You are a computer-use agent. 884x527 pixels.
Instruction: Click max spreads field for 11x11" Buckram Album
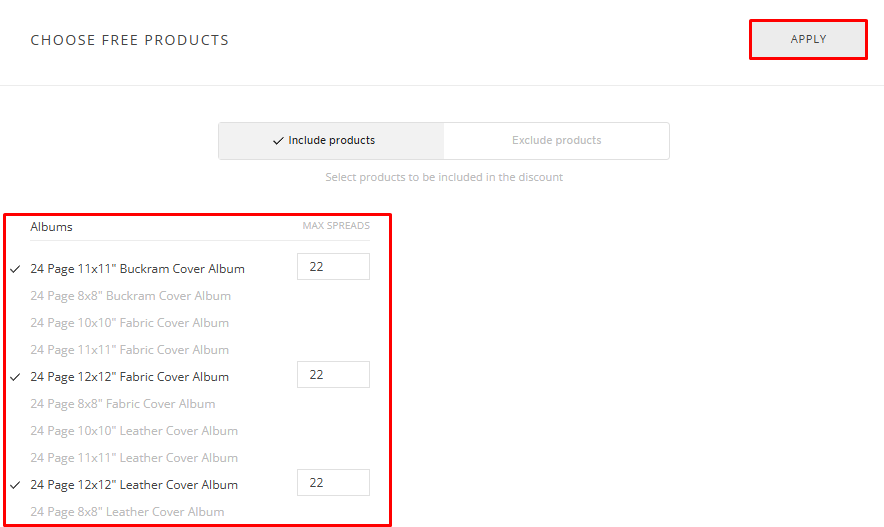click(333, 267)
